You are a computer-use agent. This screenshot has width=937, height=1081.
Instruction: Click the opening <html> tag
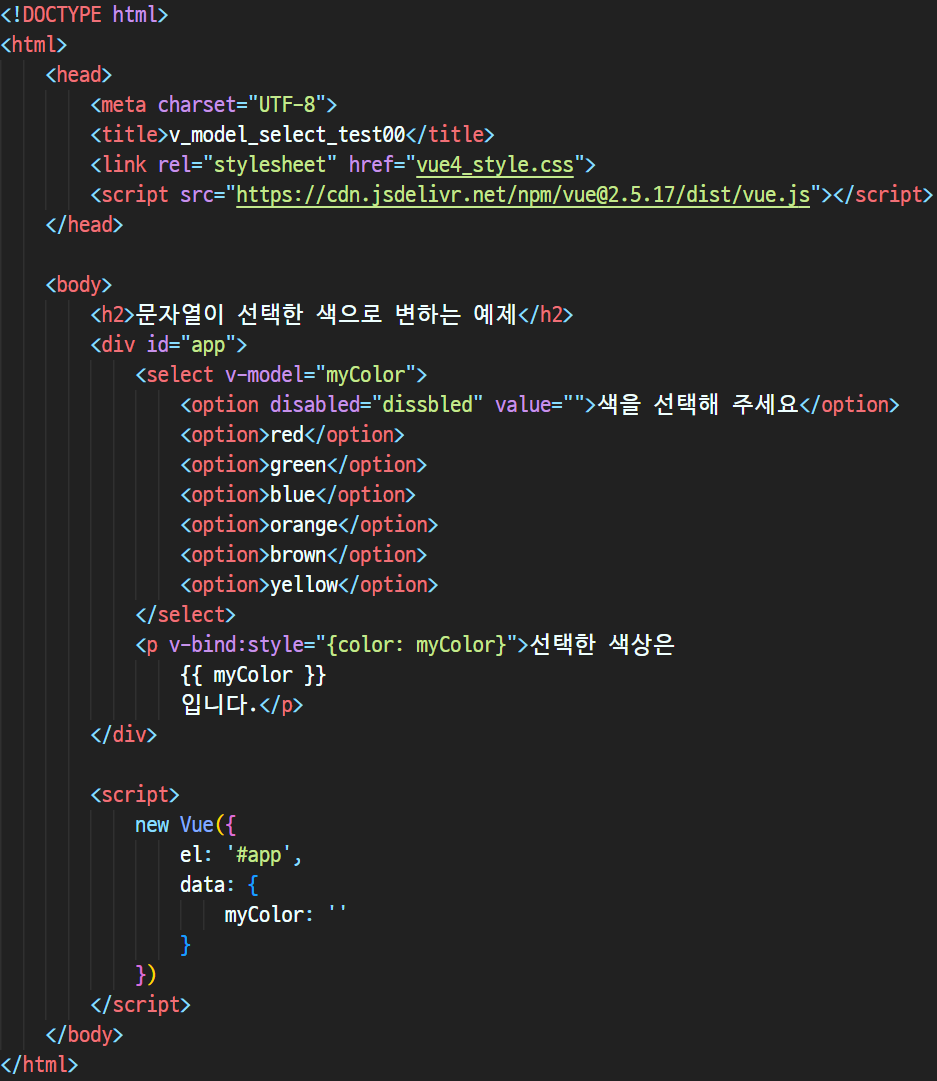click(x=34, y=45)
